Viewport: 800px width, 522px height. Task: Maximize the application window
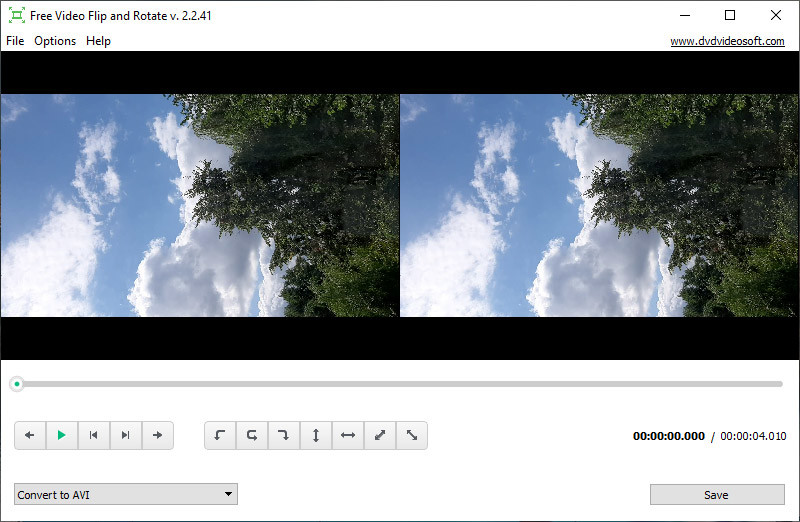click(x=730, y=15)
